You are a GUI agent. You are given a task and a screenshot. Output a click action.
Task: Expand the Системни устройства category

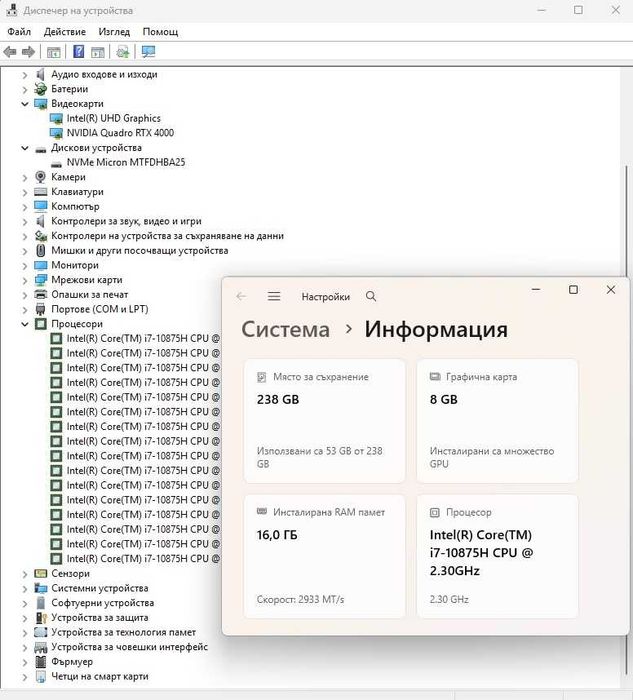coord(25,588)
